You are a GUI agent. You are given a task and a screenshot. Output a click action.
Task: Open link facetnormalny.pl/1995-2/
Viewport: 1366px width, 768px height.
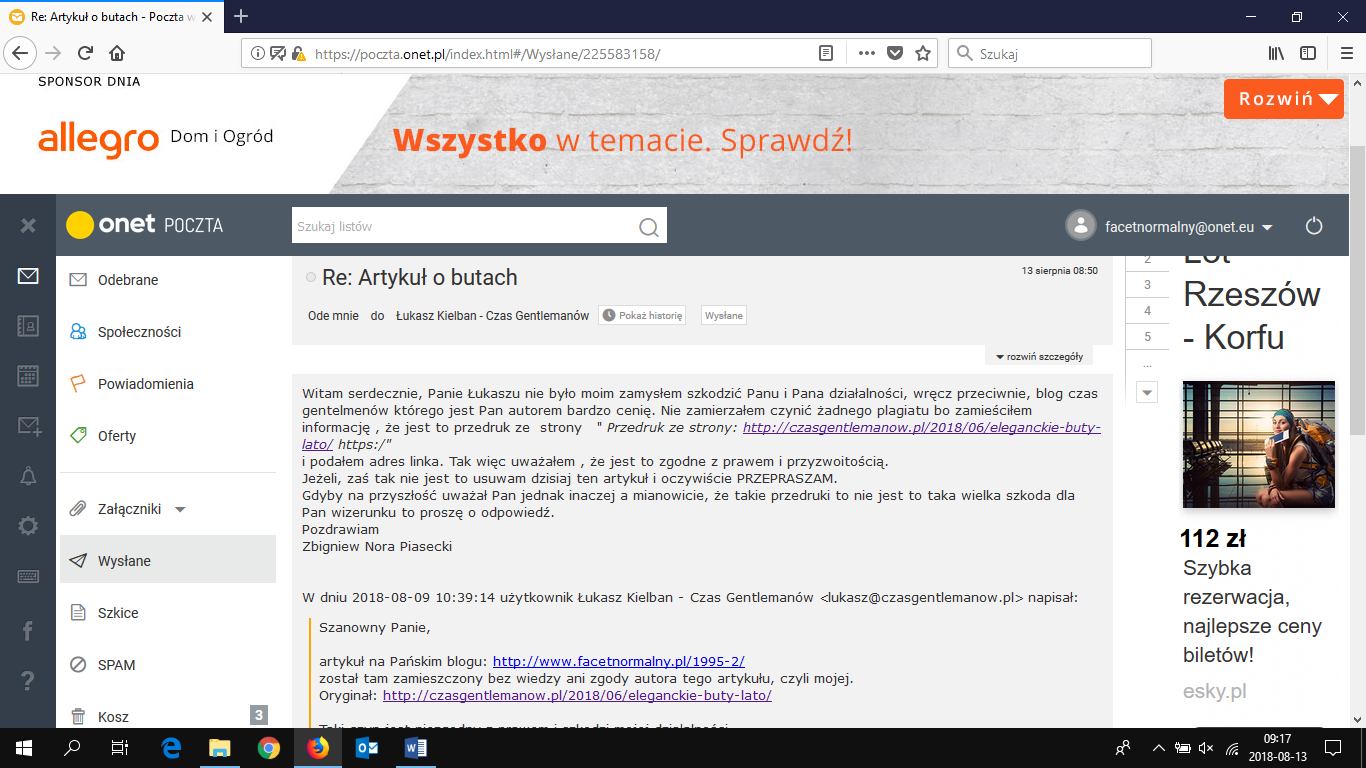(x=619, y=661)
